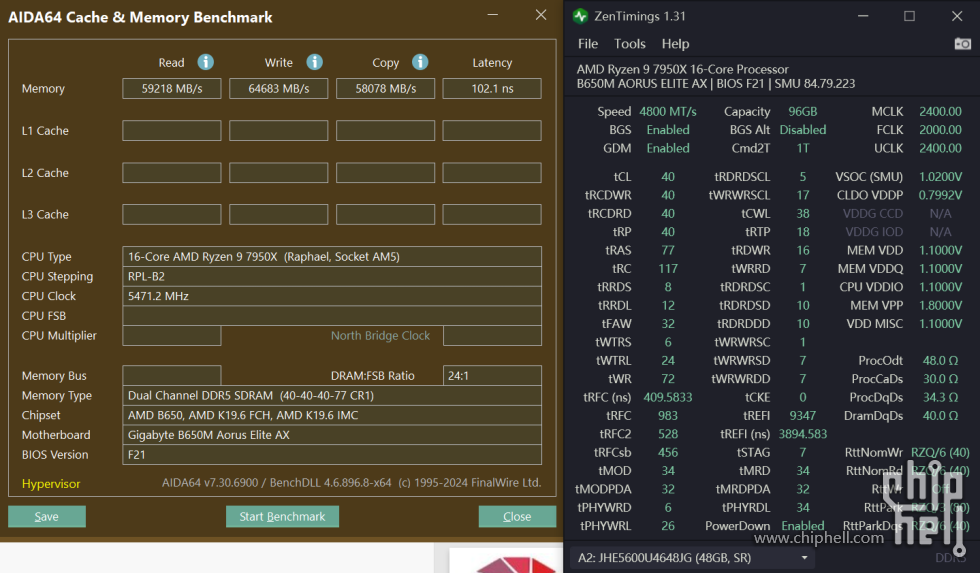This screenshot has height=573, width=980.
Task: Click the MCLK value 2400.00
Action: 940,111
